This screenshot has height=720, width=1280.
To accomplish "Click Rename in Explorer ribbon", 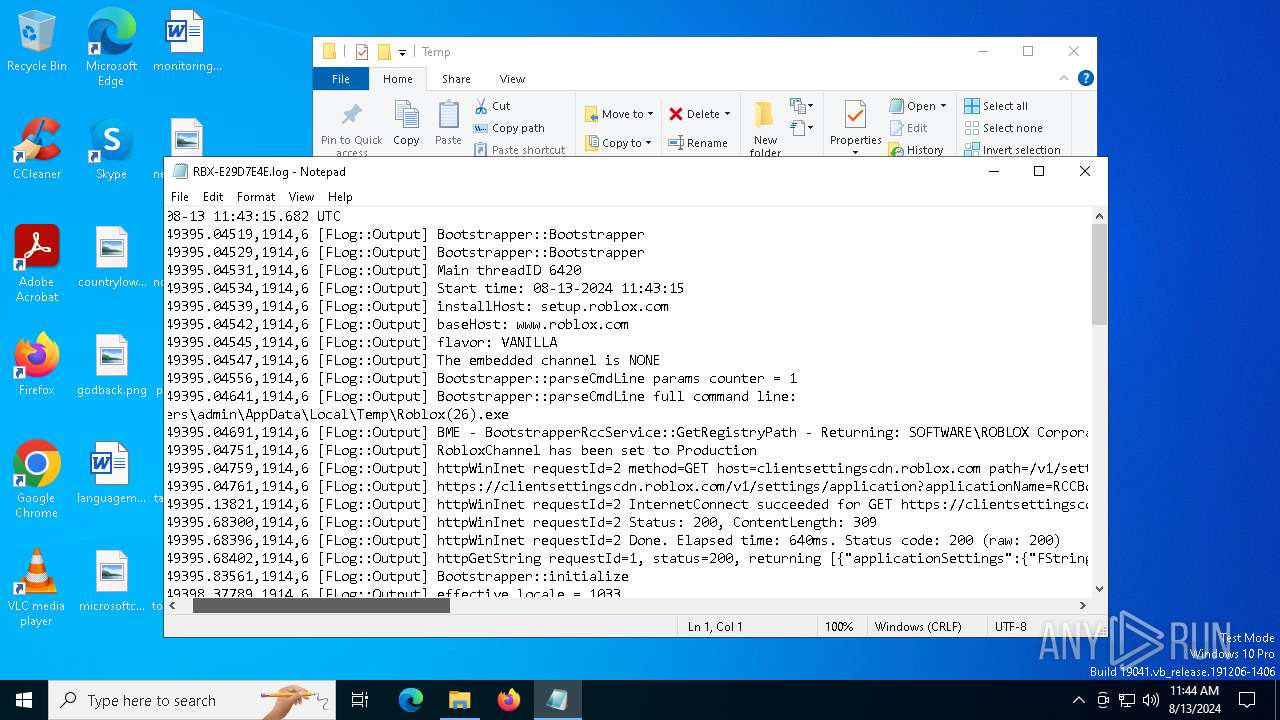I will (x=698, y=143).
